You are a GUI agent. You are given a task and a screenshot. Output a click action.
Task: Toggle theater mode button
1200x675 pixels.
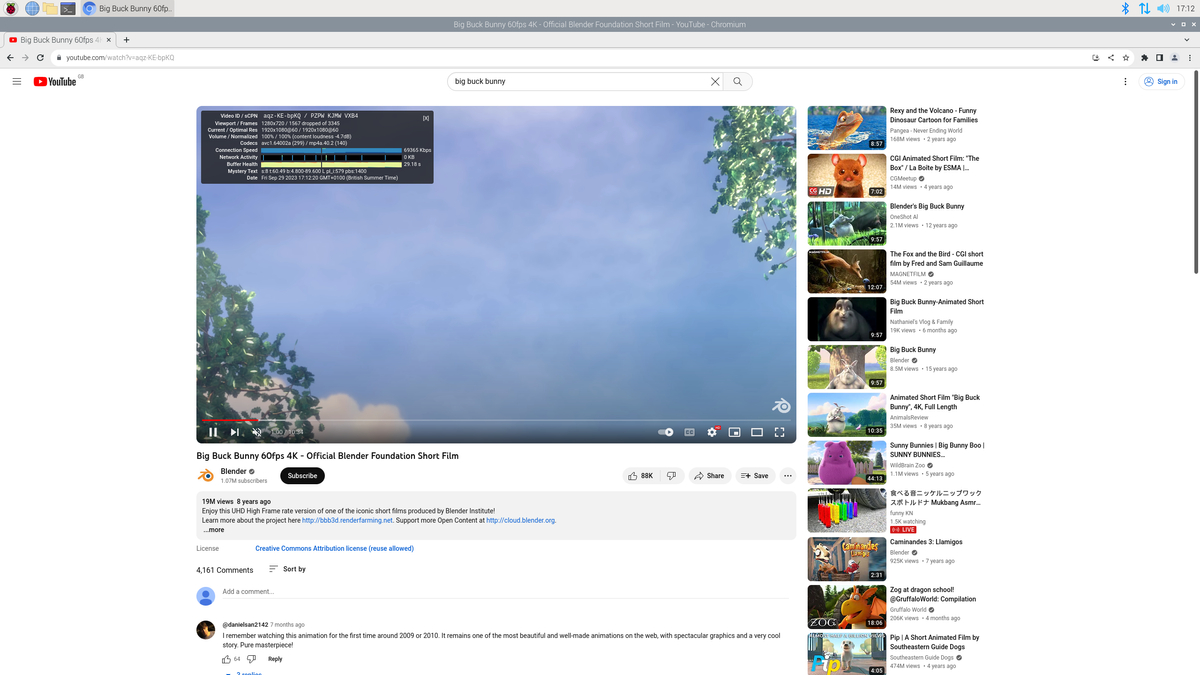click(757, 432)
